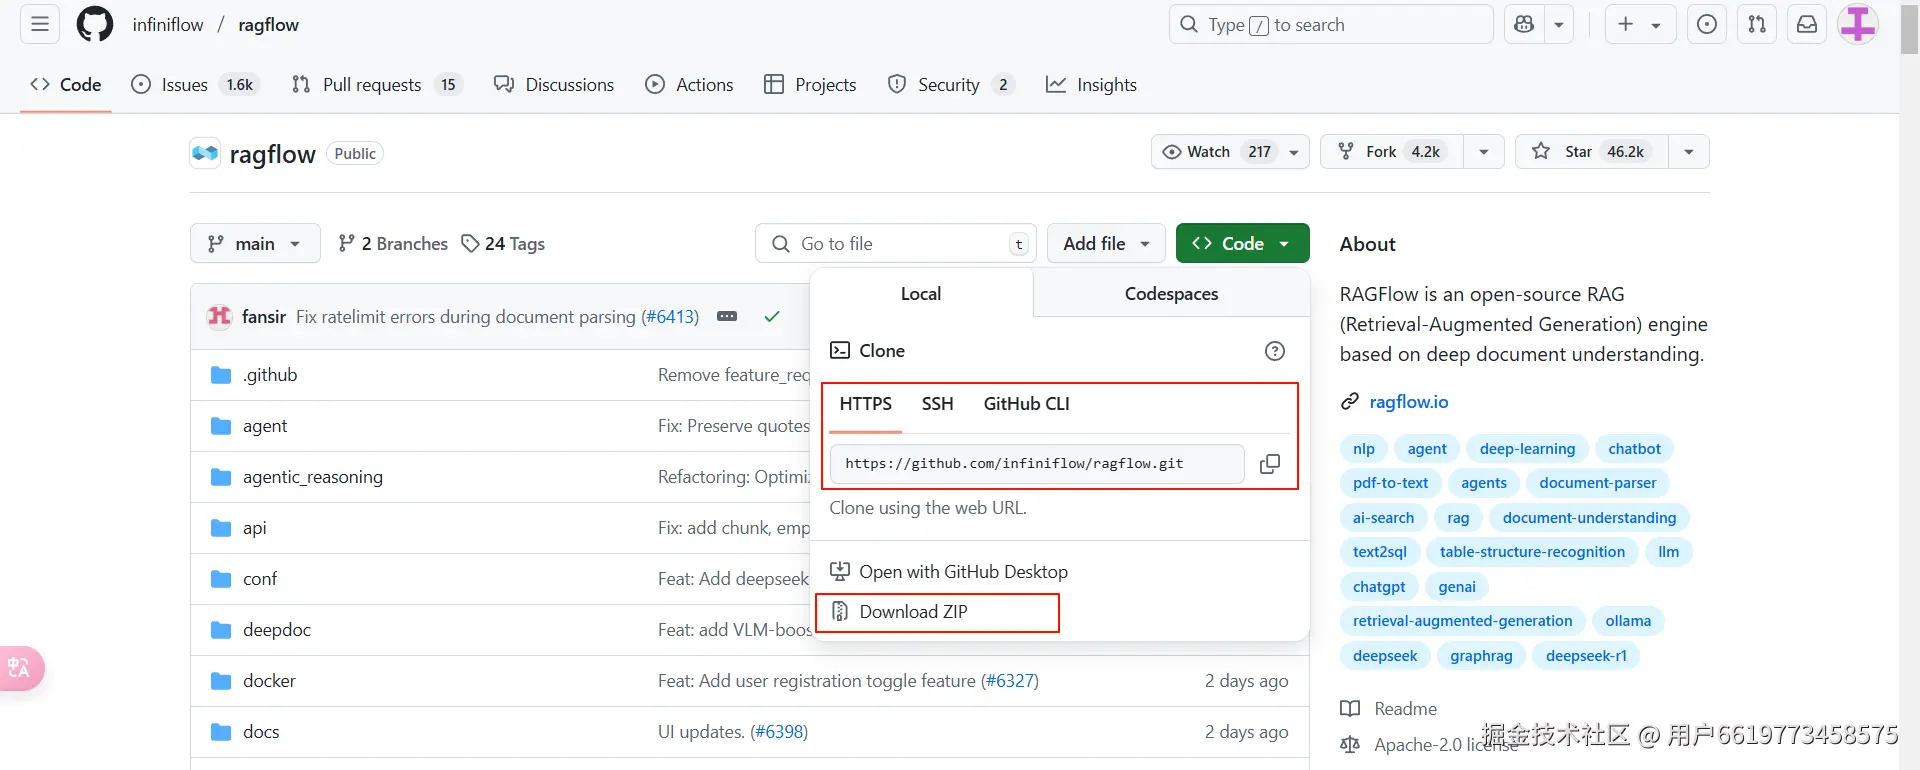Expand the Fork options dropdown arrow
The width and height of the screenshot is (1920, 770).
pos(1484,152)
